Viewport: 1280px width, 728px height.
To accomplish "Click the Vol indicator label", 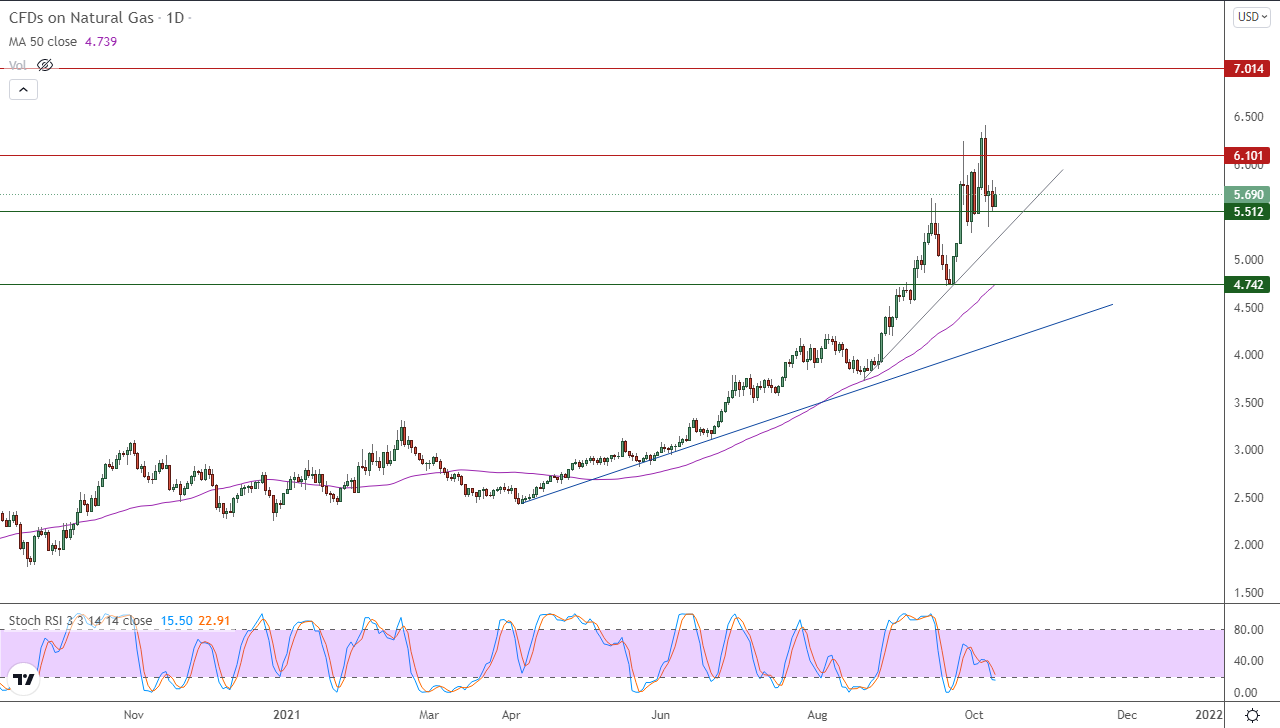I will coord(18,65).
